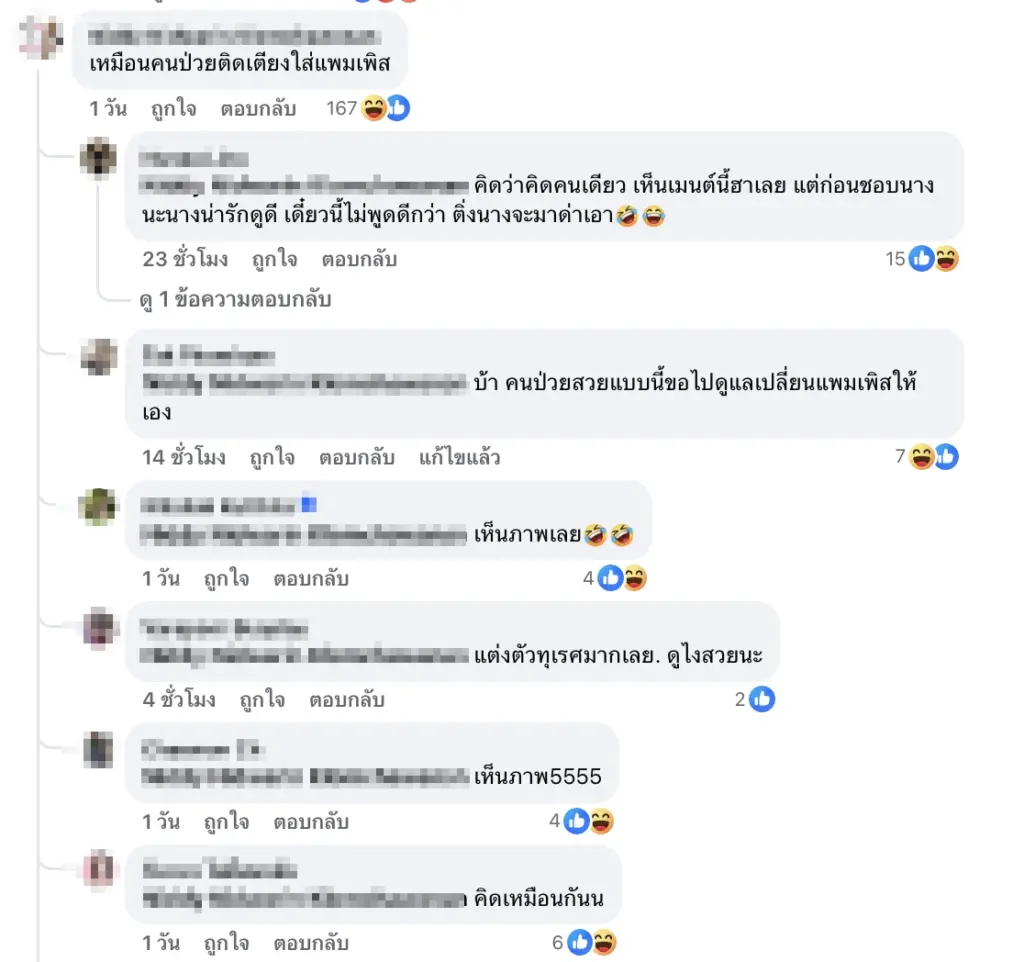Open the 6 reactions on the คิดเหมือนกันน reply
Viewport: 1024px width, 962px height.
tap(584, 942)
